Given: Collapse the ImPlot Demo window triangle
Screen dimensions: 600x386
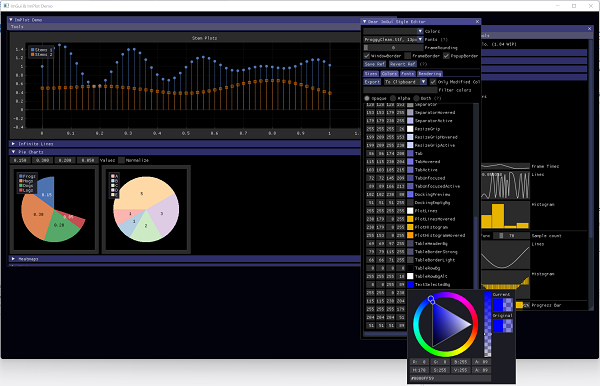Looking at the screenshot, I should [x=11, y=20].
